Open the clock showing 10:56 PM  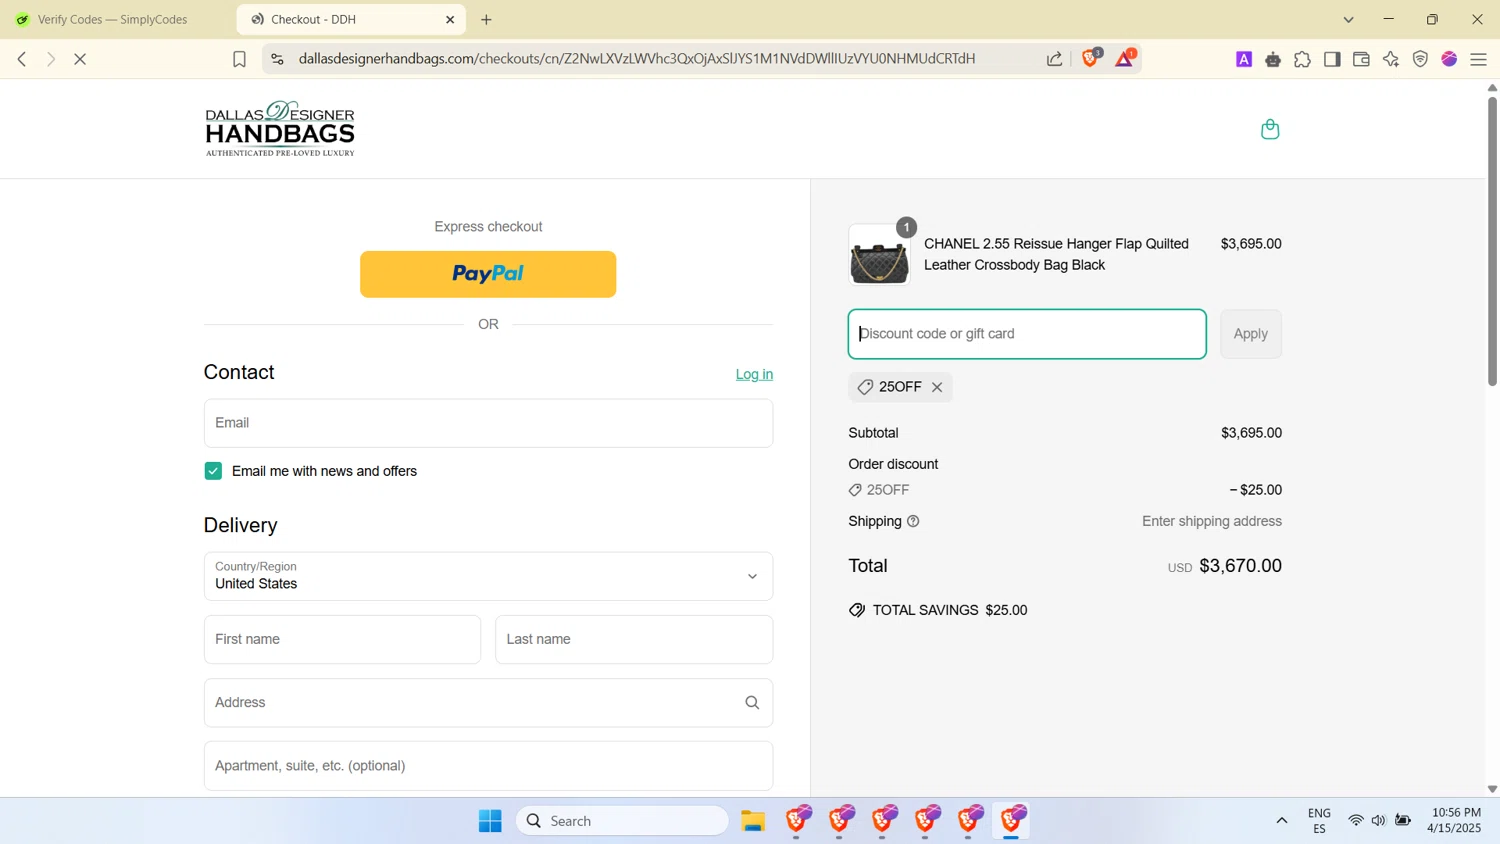(x=1456, y=820)
